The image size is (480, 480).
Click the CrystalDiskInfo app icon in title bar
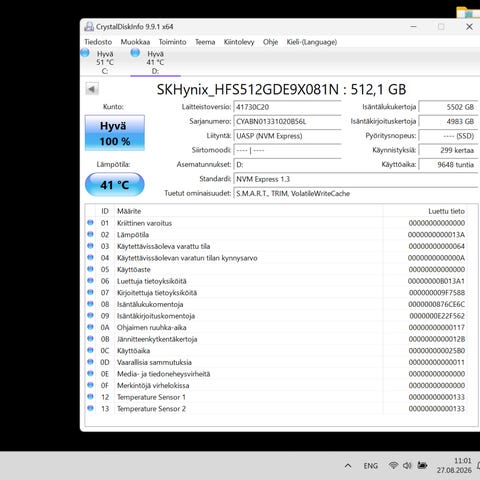89,27
